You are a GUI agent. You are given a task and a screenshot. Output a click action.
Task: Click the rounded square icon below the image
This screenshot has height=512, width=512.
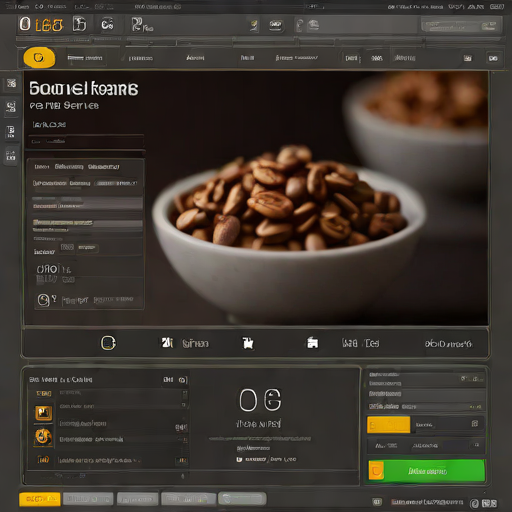(108, 343)
